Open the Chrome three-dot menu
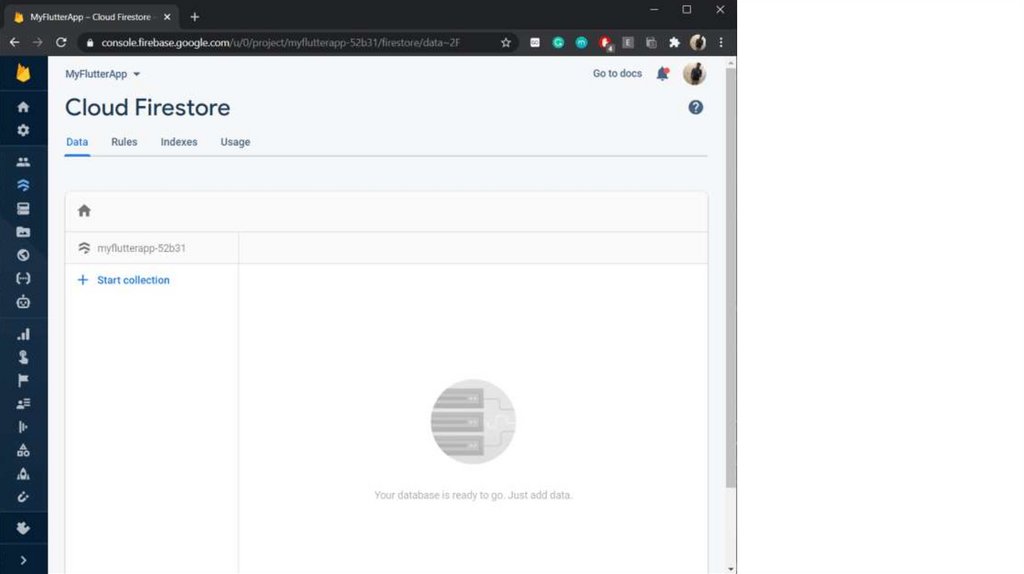 coord(721,42)
